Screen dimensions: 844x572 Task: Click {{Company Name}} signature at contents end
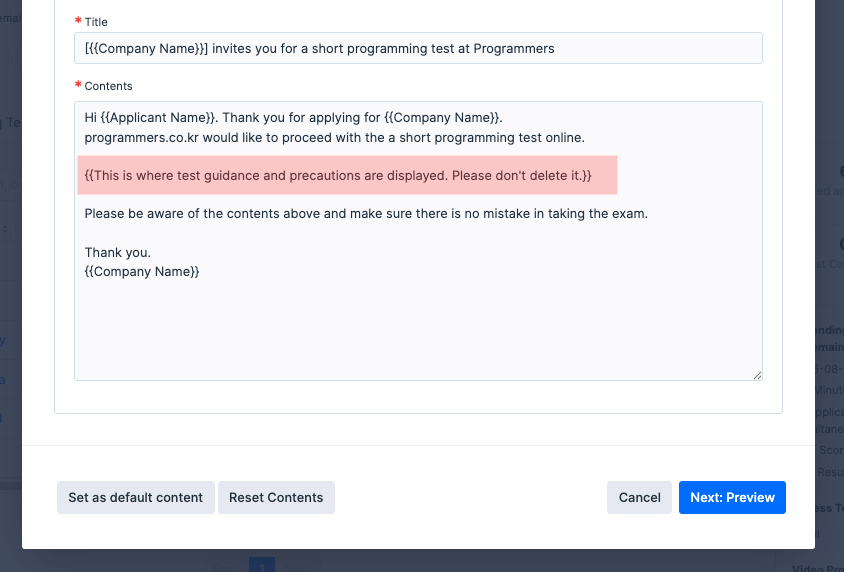coord(142,271)
